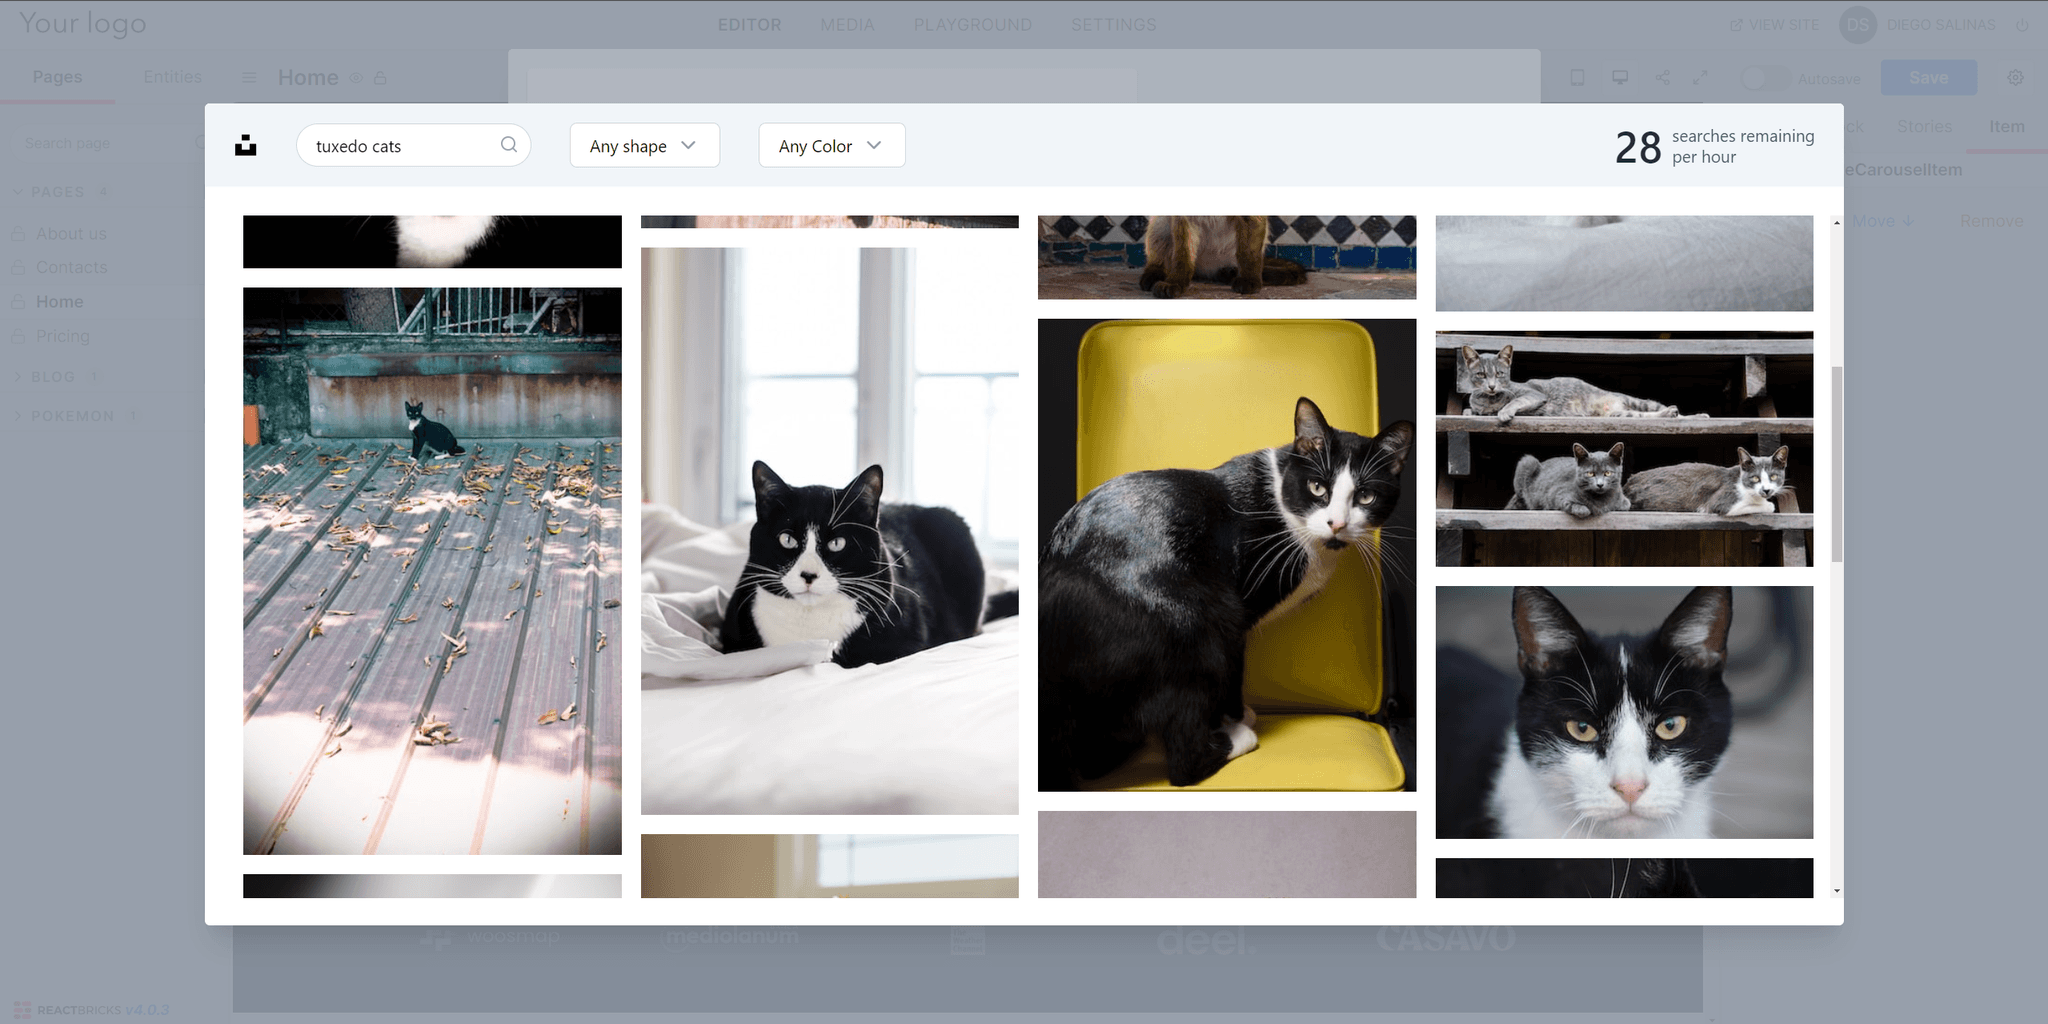Click the fullscreen expand icon

coord(1701,78)
